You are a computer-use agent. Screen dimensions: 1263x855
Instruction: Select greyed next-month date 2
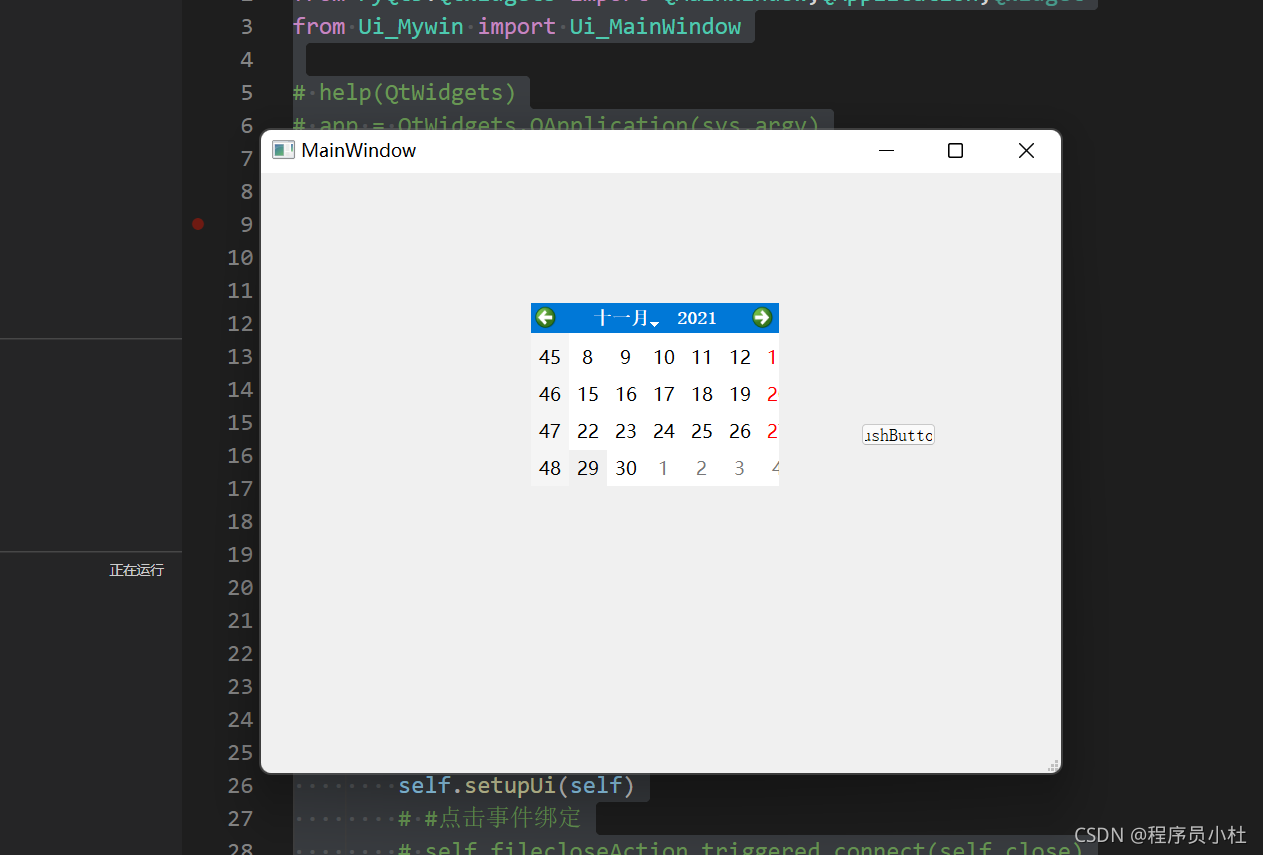702,468
